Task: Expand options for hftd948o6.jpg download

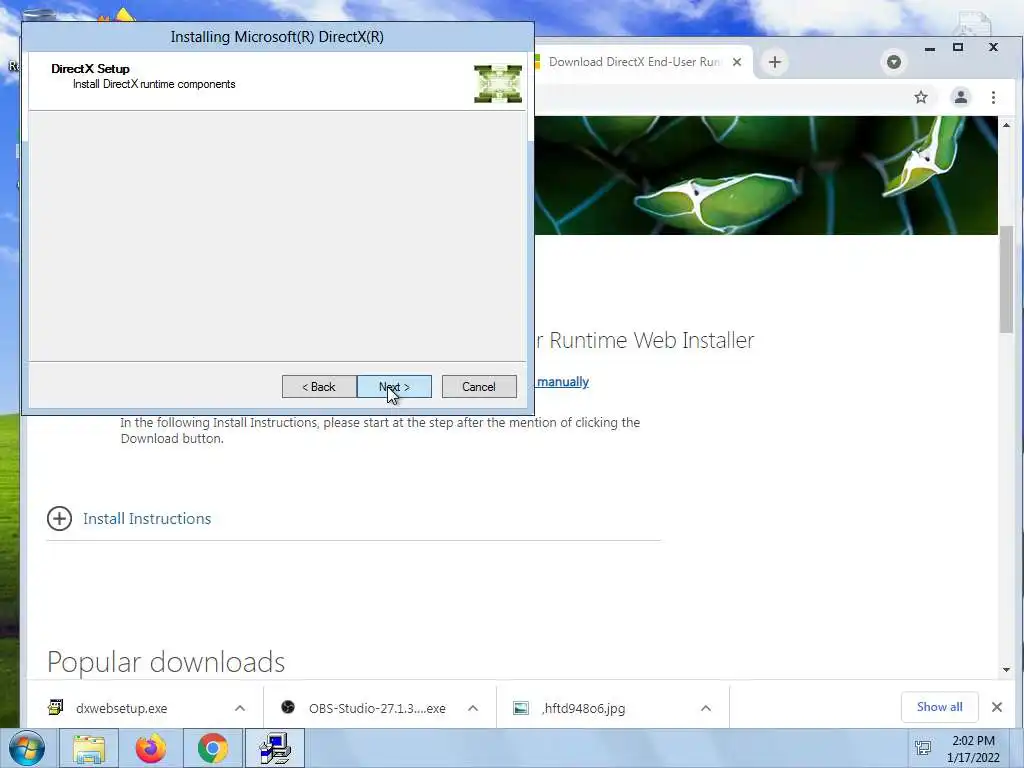Action: pyautogui.click(x=706, y=709)
